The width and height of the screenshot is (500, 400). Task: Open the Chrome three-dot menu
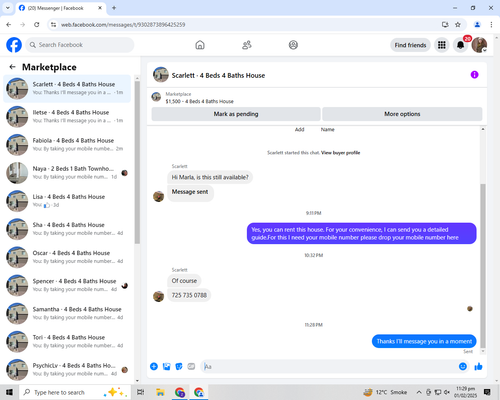[491, 25]
